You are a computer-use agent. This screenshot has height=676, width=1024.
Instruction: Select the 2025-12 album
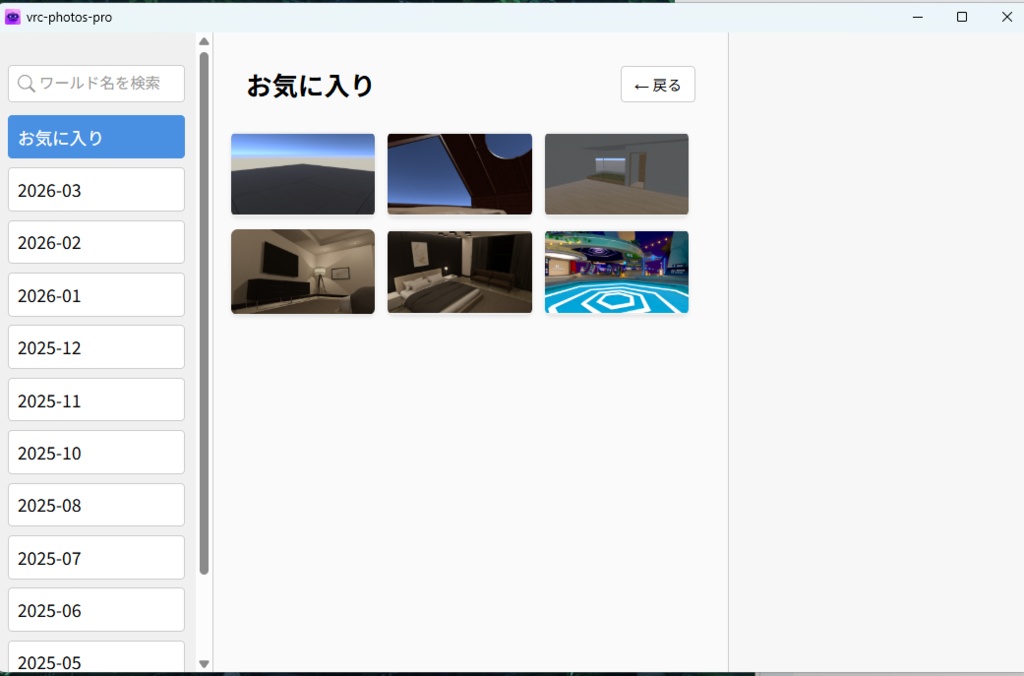tap(95, 347)
